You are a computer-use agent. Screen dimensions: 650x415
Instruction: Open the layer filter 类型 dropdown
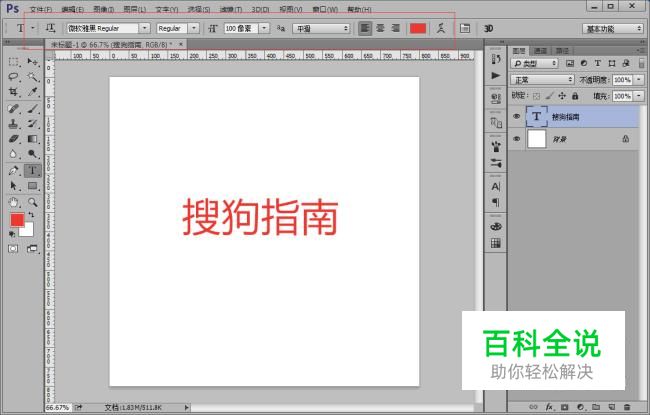pos(535,63)
